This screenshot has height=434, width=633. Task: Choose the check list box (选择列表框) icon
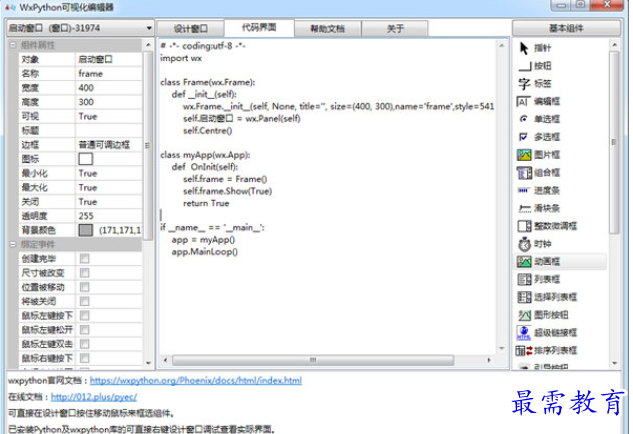pos(524,297)
